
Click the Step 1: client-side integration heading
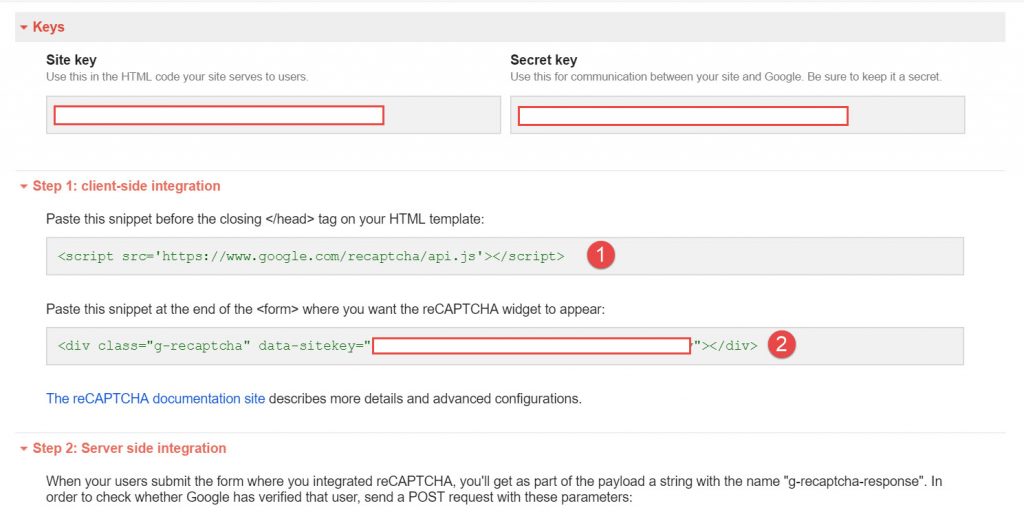pyautogui.click(x=126, y=186)
